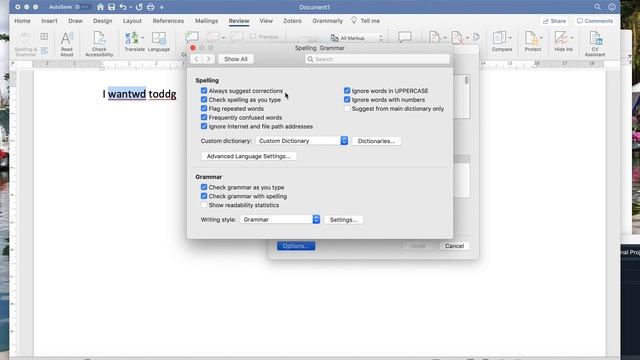Save the document with the disk icon
The height and width of the screenshot is (360, 640).
(x=111, y=7)
